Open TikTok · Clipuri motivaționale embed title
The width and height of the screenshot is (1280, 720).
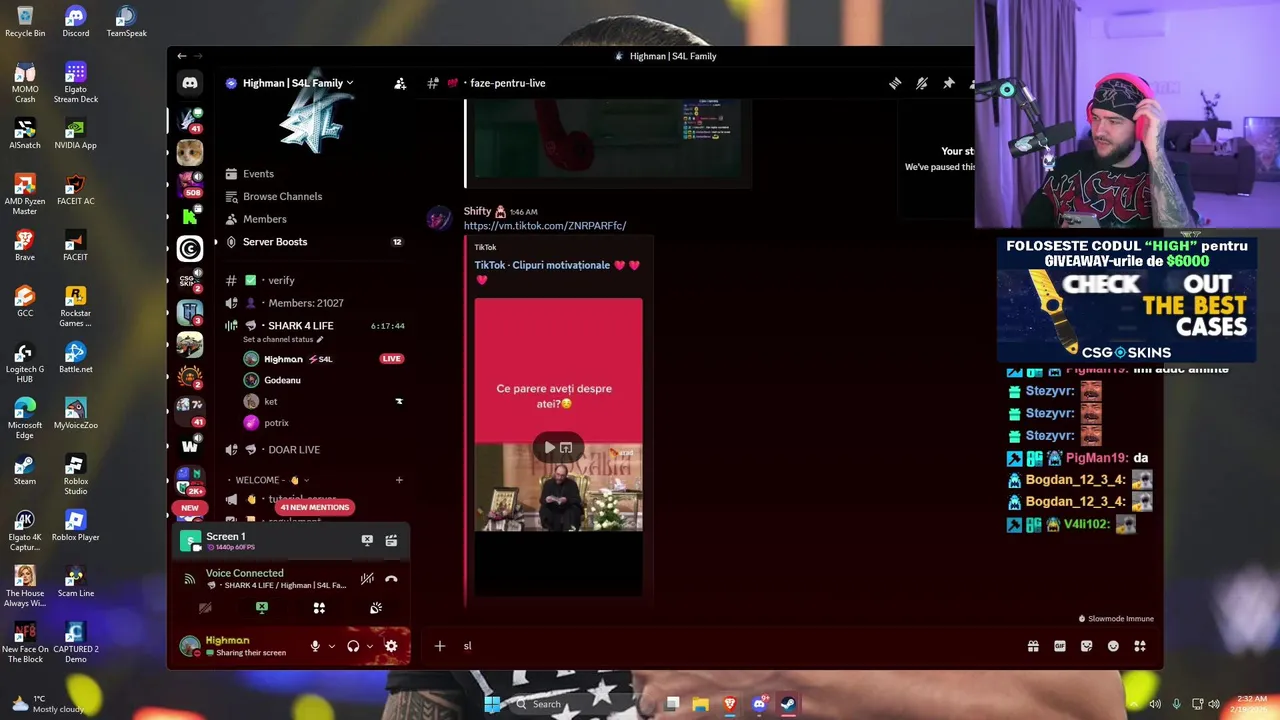coord(557,272)
